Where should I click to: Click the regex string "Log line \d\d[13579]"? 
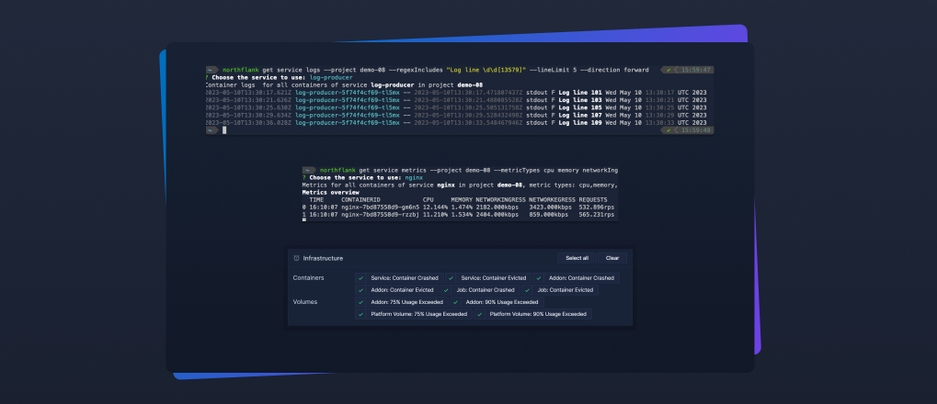coord(486,70)
